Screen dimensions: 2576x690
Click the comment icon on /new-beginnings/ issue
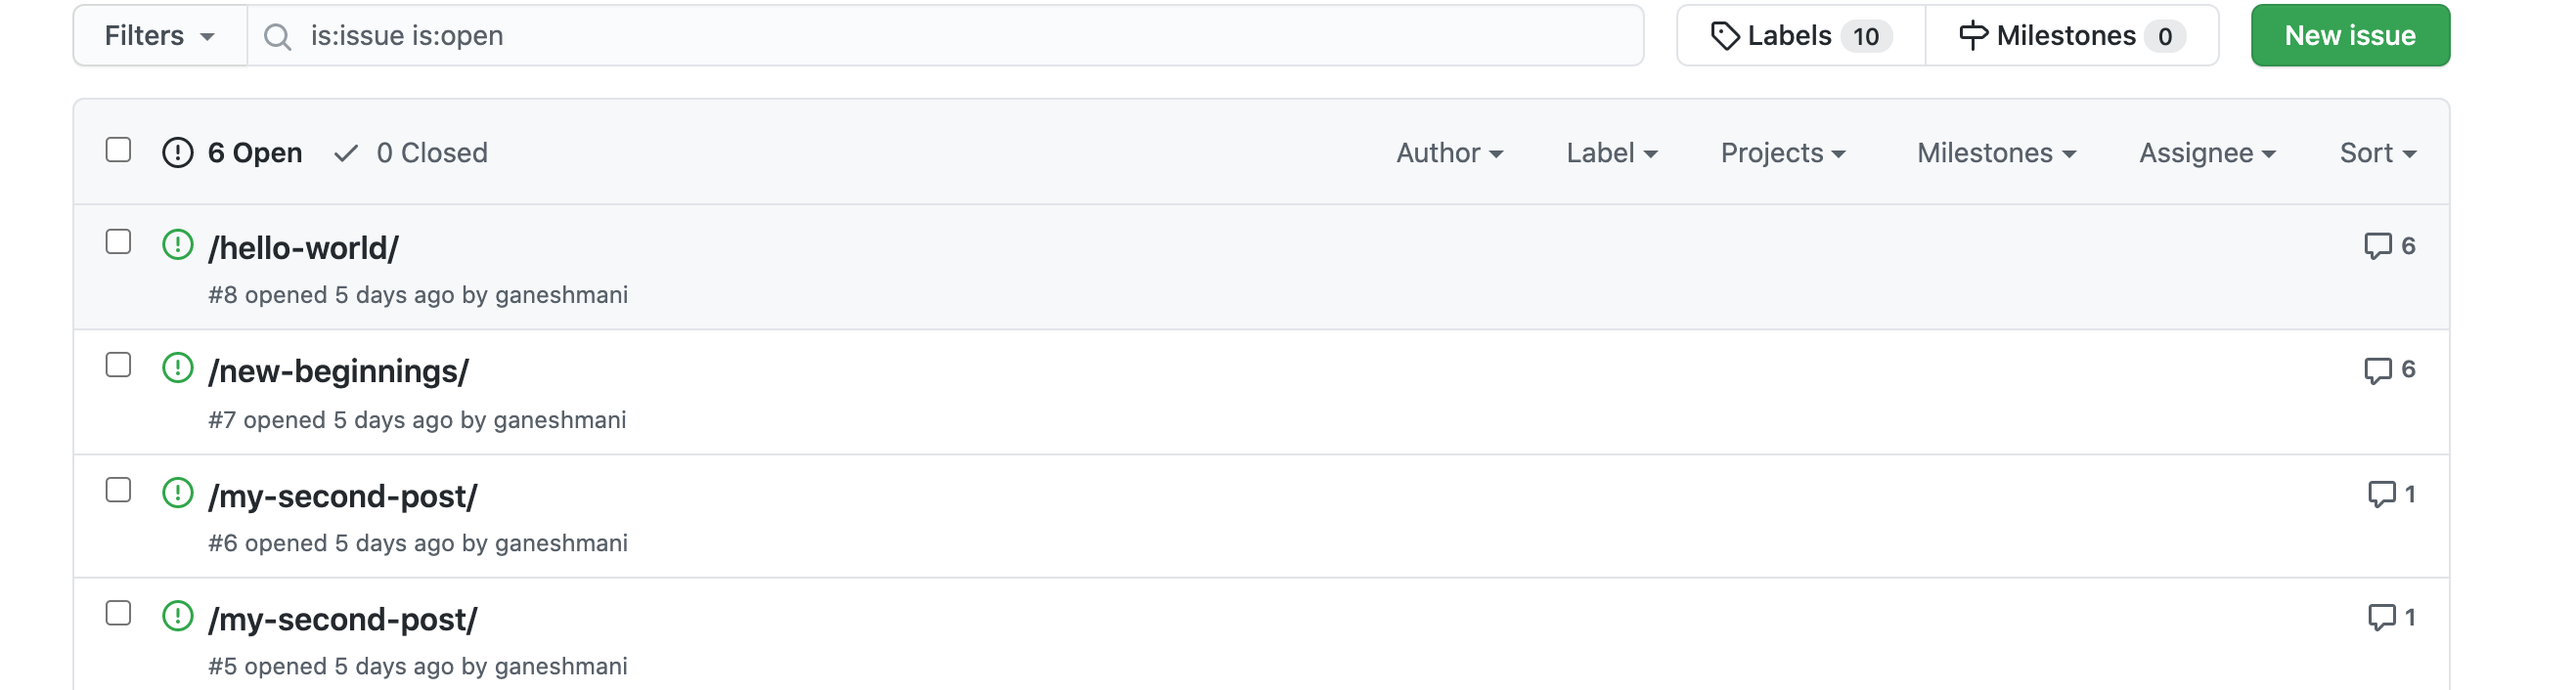(2377, 370)
